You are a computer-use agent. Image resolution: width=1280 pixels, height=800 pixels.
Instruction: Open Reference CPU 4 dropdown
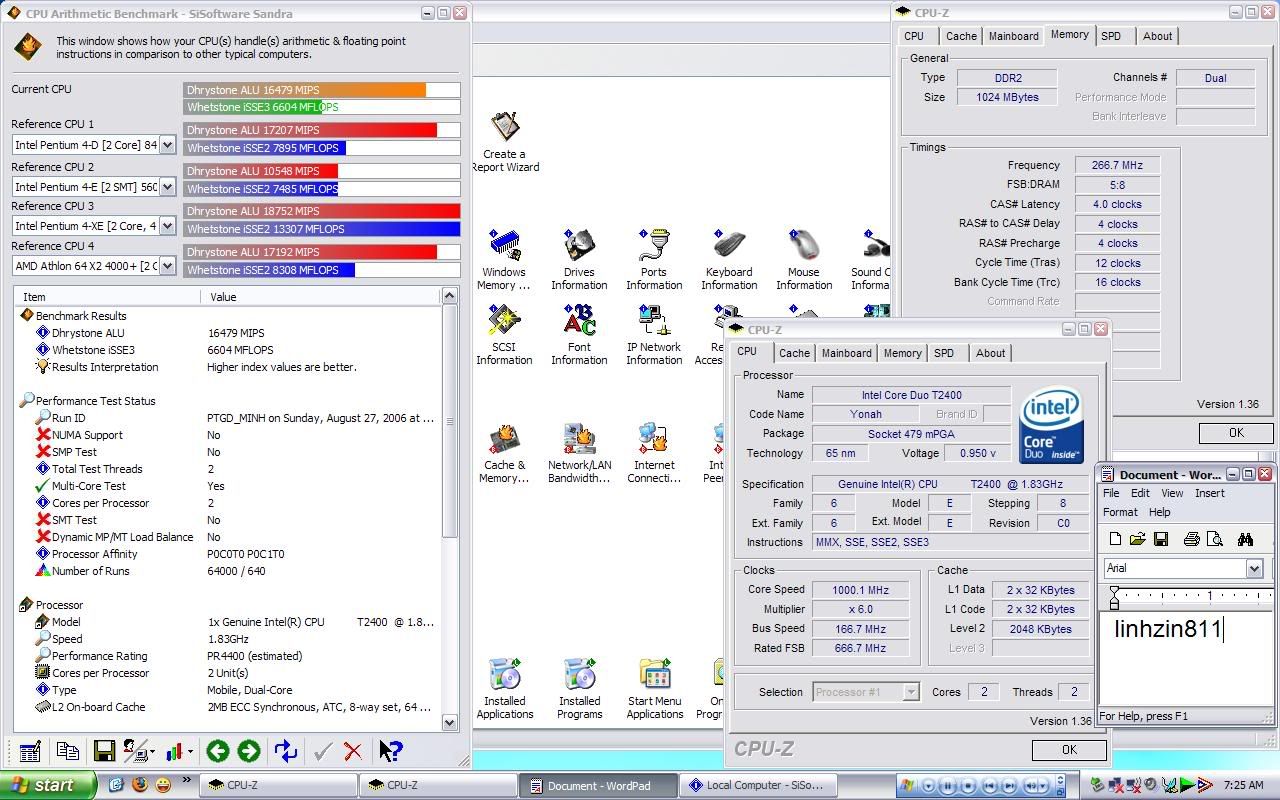(167, 266)
